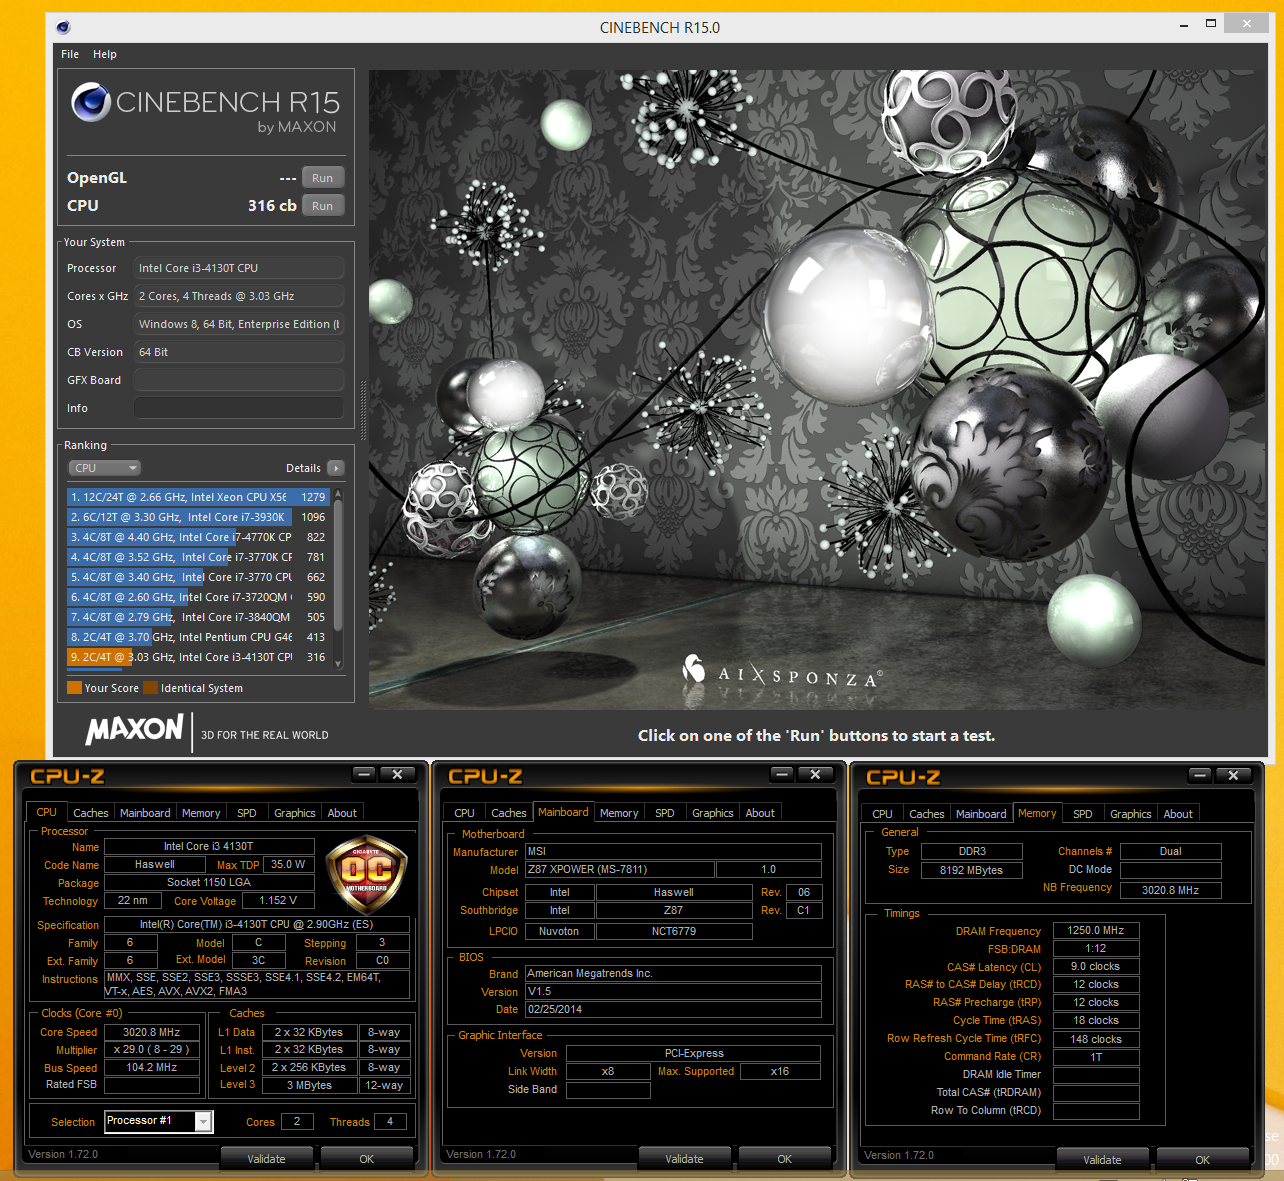Select ranking row 3 i7-4770K score 822
This screenshot has height=1181, width=1284.
[x=198, y=537]
